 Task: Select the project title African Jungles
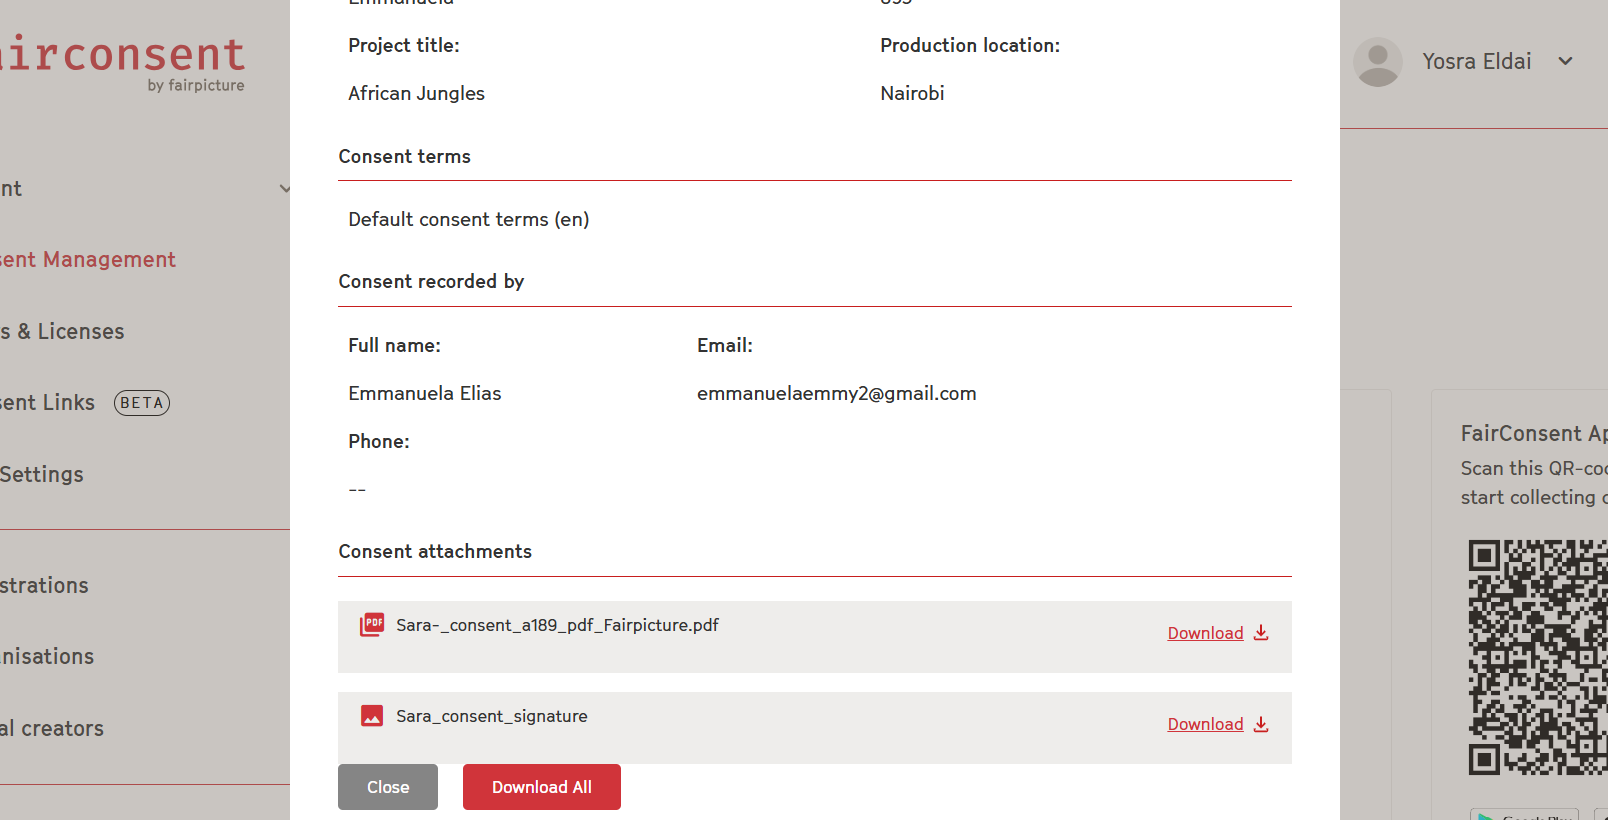coord(416,94)
